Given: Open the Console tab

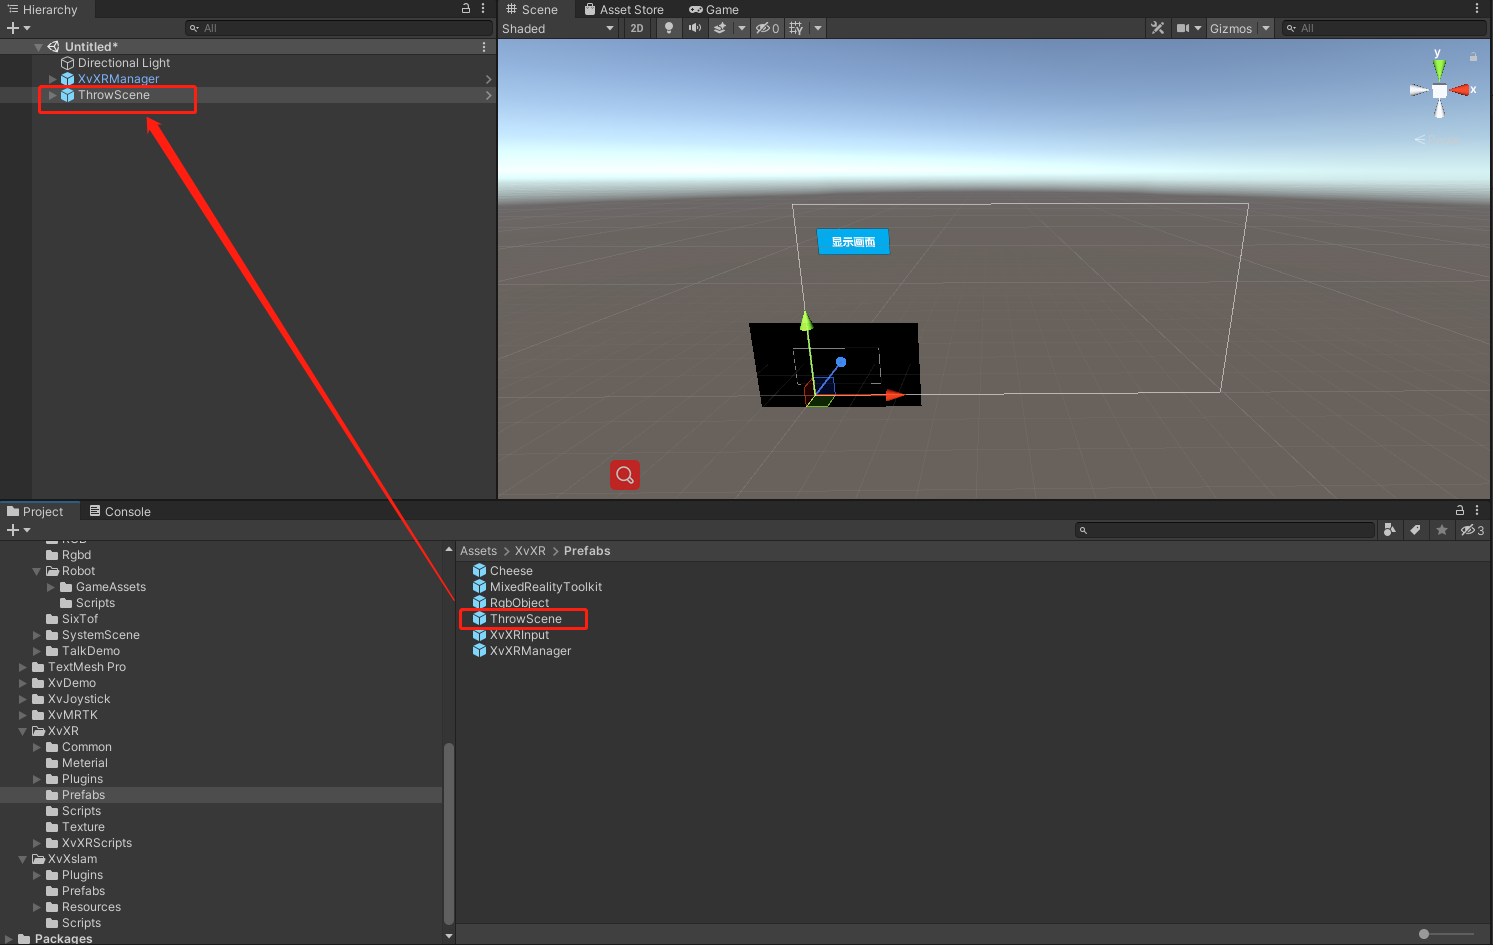Looking at the screenshot, I should [120, 511].
